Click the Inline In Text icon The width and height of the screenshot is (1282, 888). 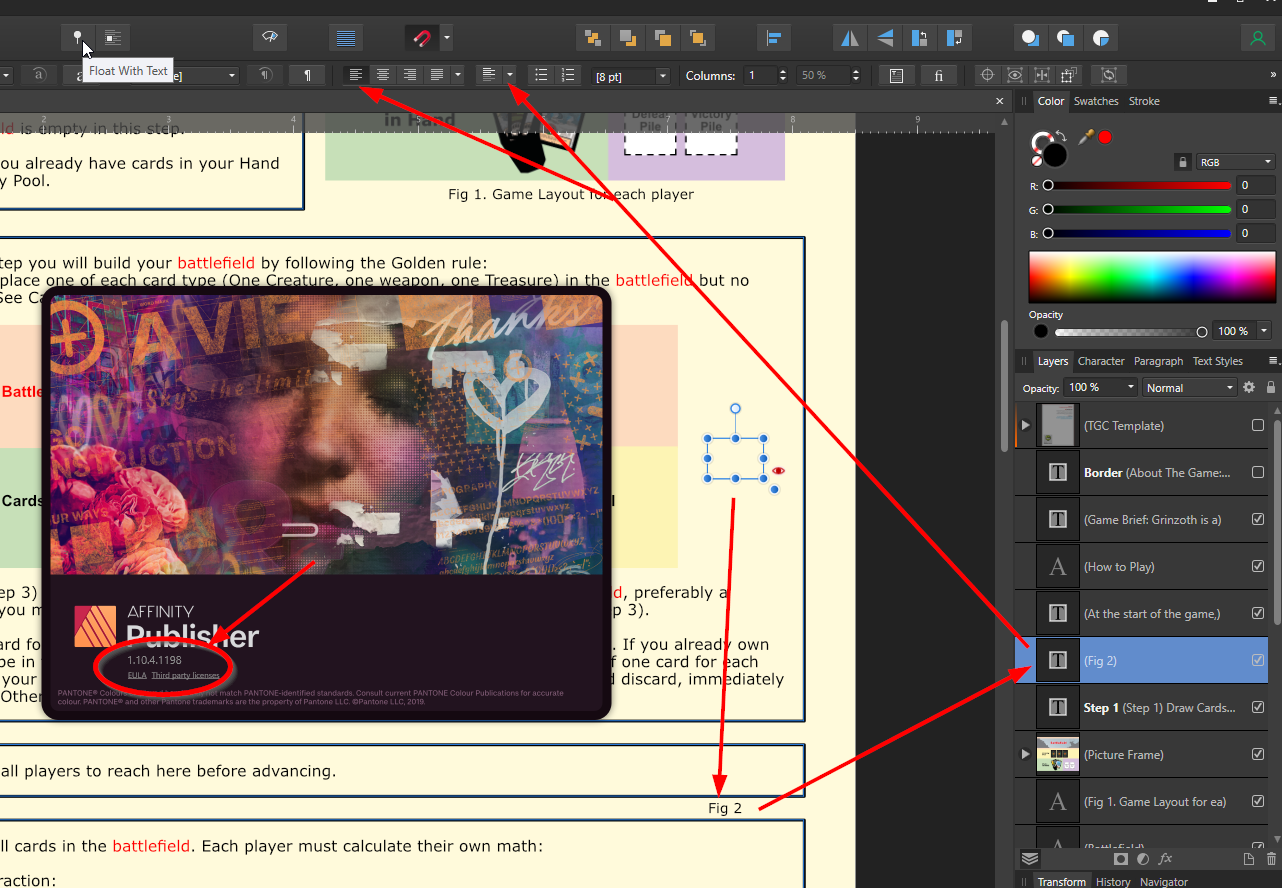coord(113,38)
